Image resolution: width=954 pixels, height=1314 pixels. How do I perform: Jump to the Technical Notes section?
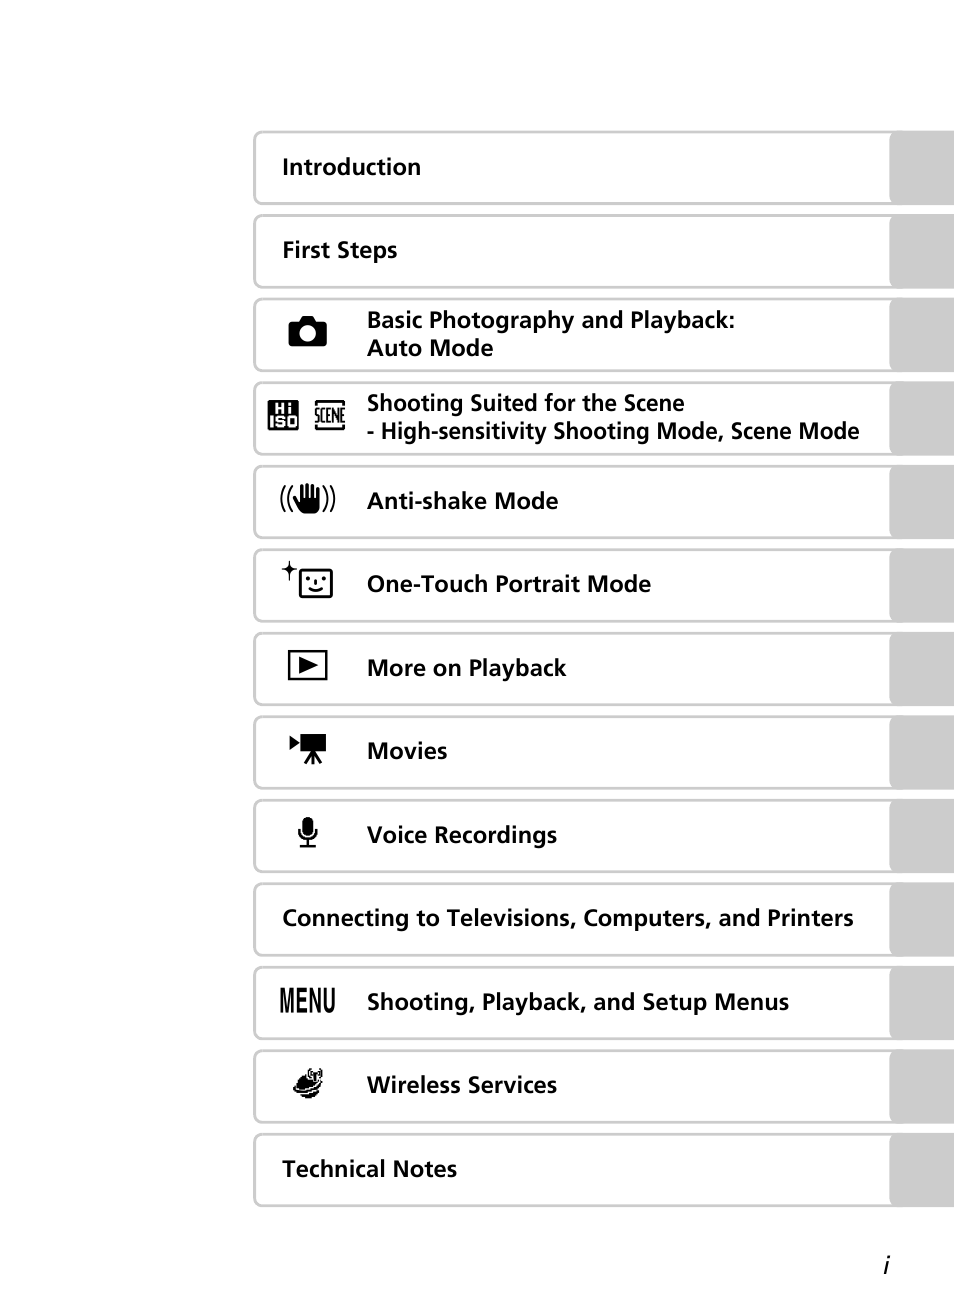(369, 1169)
